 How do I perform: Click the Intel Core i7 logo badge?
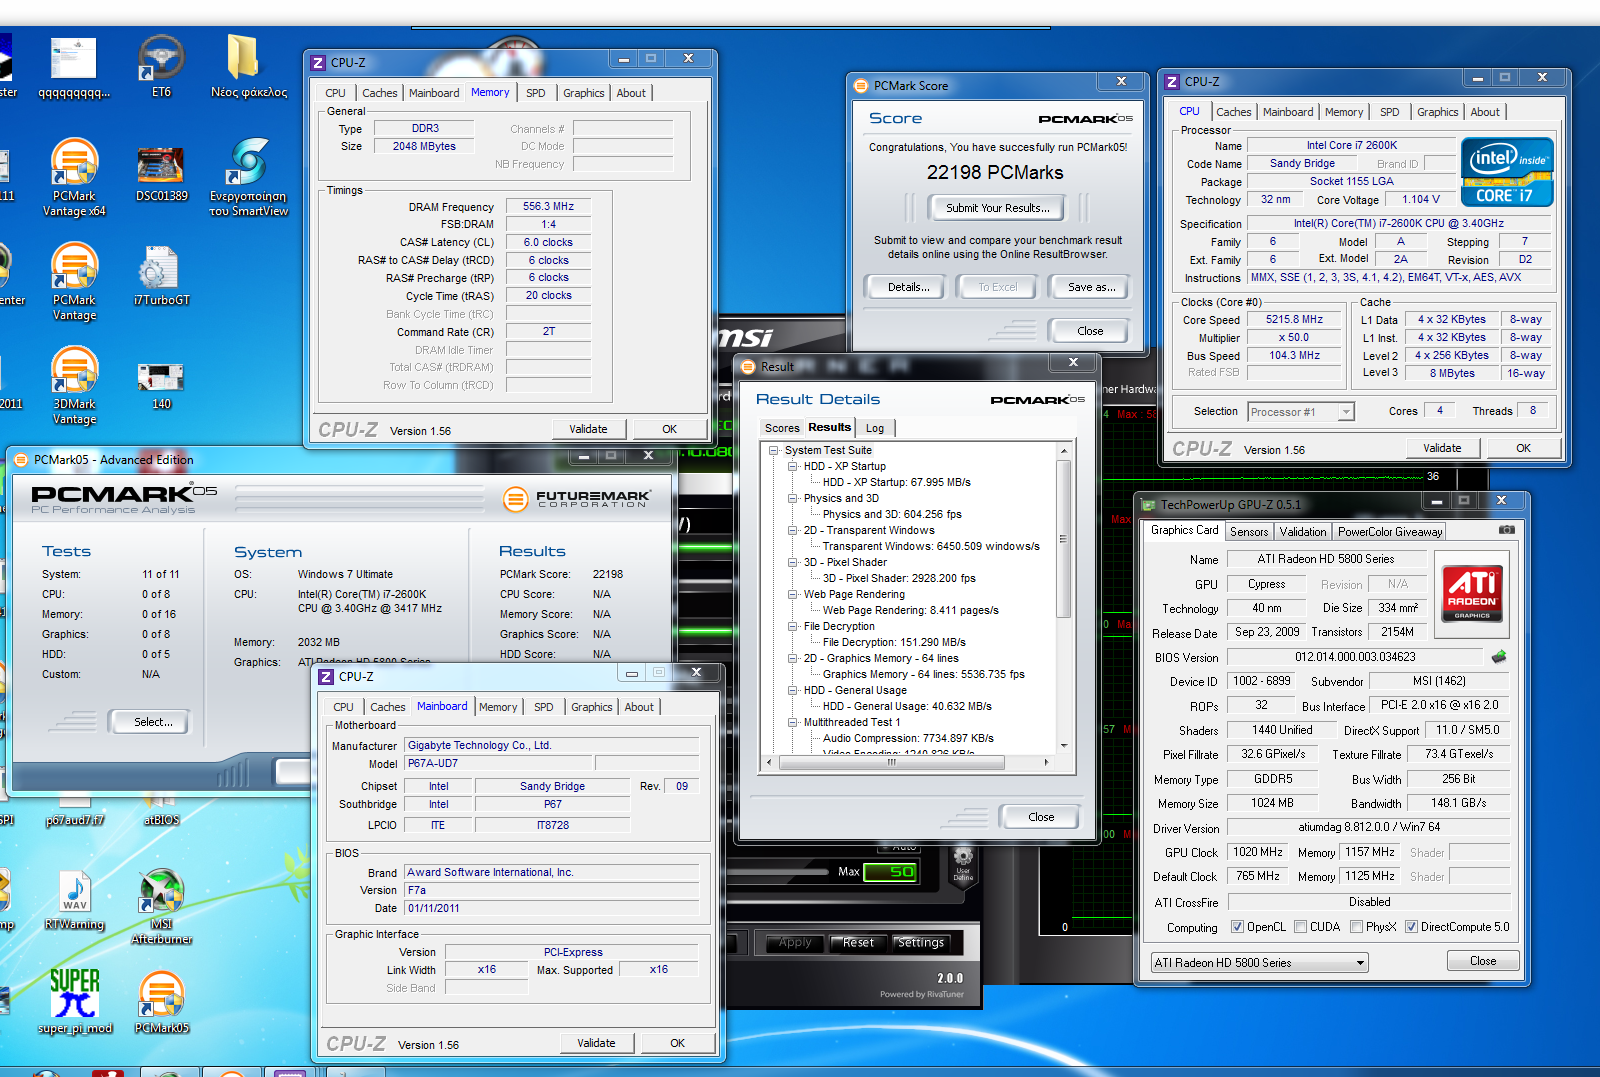click(x=1507, y=172)
